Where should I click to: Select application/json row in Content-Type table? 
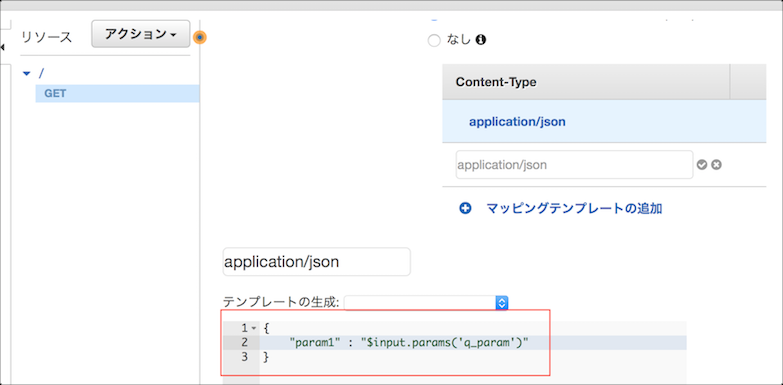pyautogui.click(x=604, y=121)
